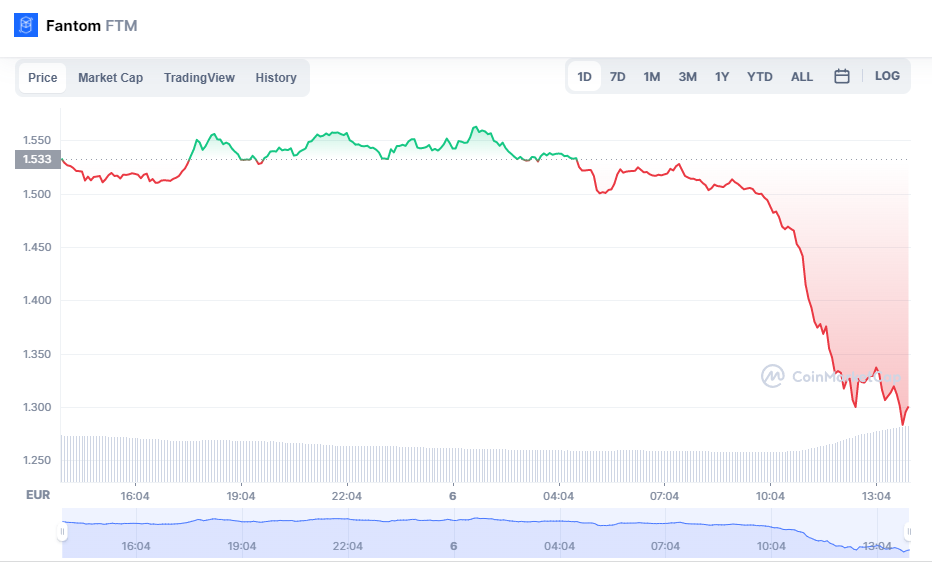Select the 7D time range

click(618, 77)
